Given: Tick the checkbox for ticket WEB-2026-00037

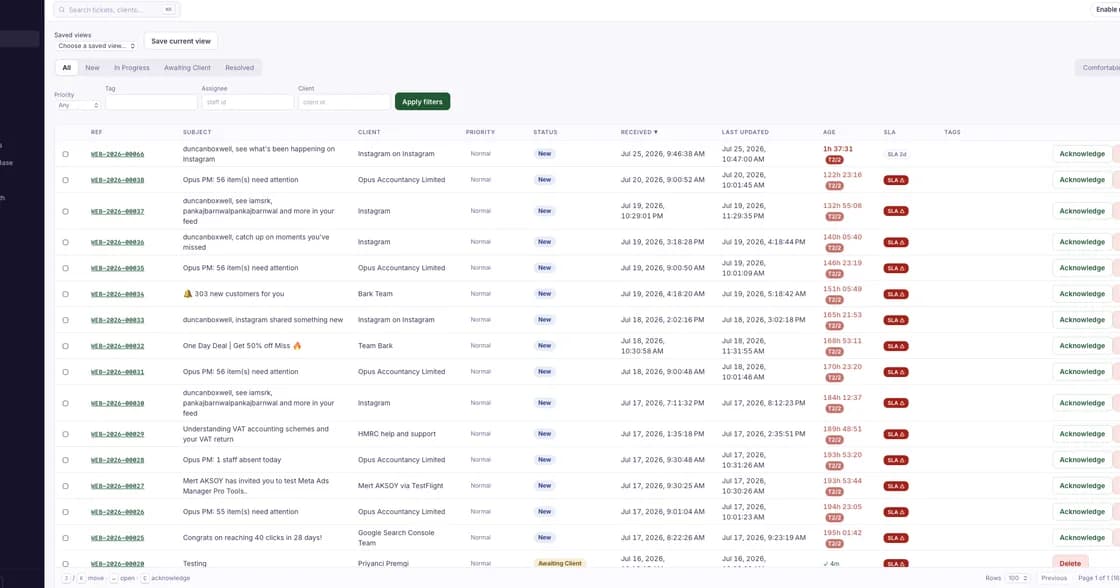Looking at the screenshot, I should pyautogui.click(x=66, y=211).
